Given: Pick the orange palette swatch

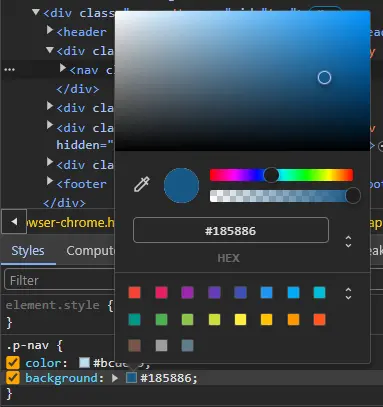Looking at the screenshot, I should (293, 319).
